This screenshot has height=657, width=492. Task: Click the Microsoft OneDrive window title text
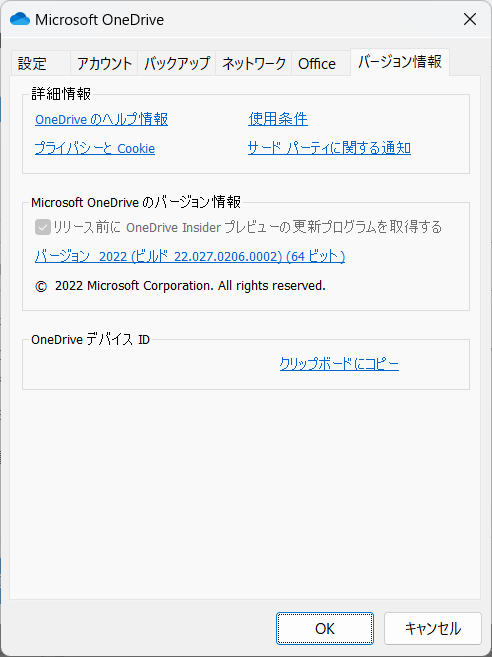[x=99, y=20]
